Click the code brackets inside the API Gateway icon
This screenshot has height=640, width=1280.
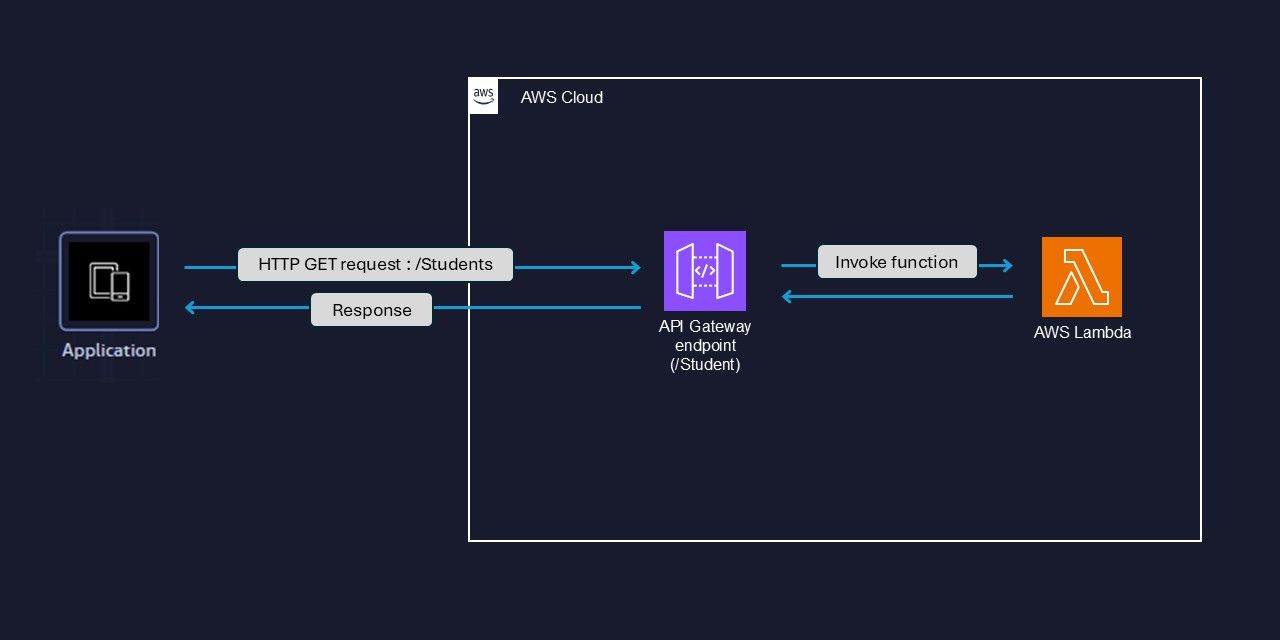pyautogui.click(x=704, y=271)
